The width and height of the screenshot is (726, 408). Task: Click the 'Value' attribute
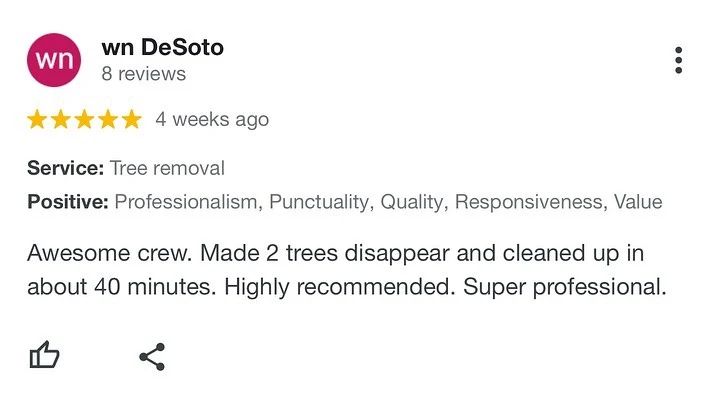pos(638,202)
